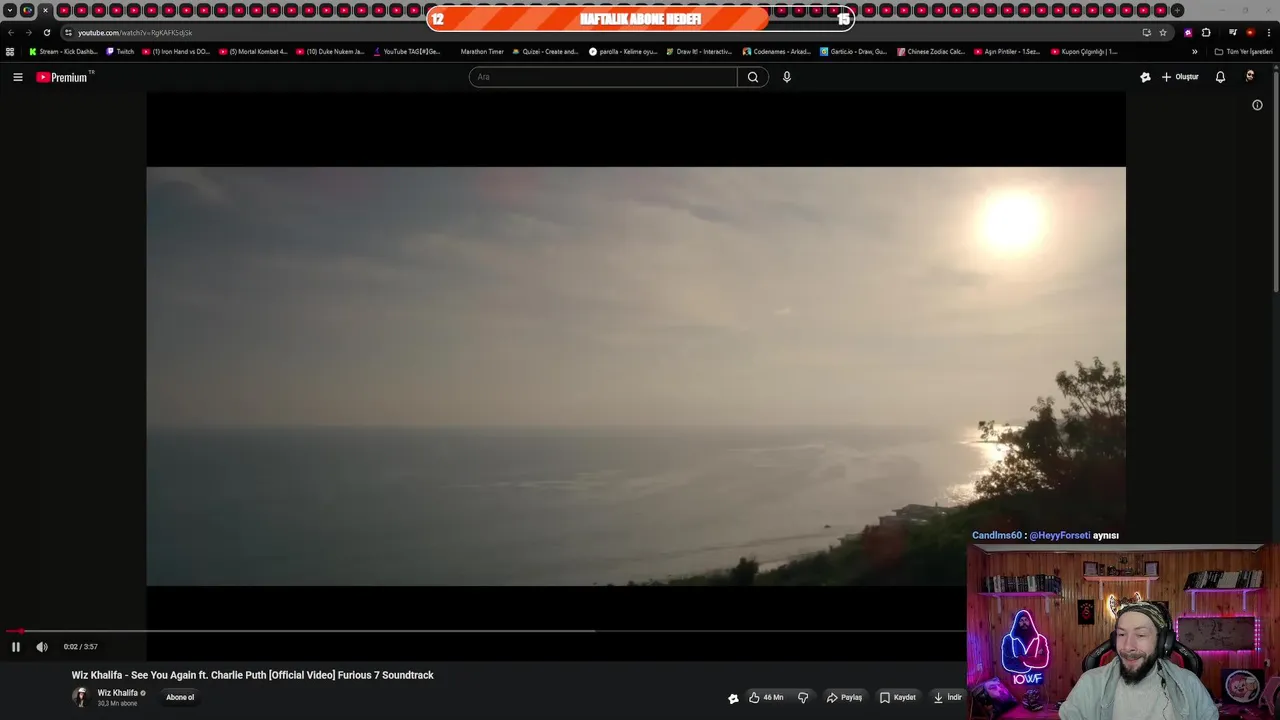
Task: Open the Draw It! bookmark
Action: [699, 52]
